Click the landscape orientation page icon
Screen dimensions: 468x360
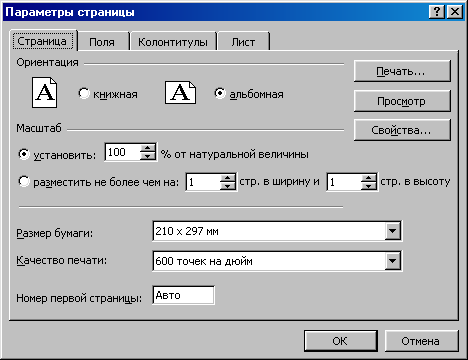click(180, 92)
